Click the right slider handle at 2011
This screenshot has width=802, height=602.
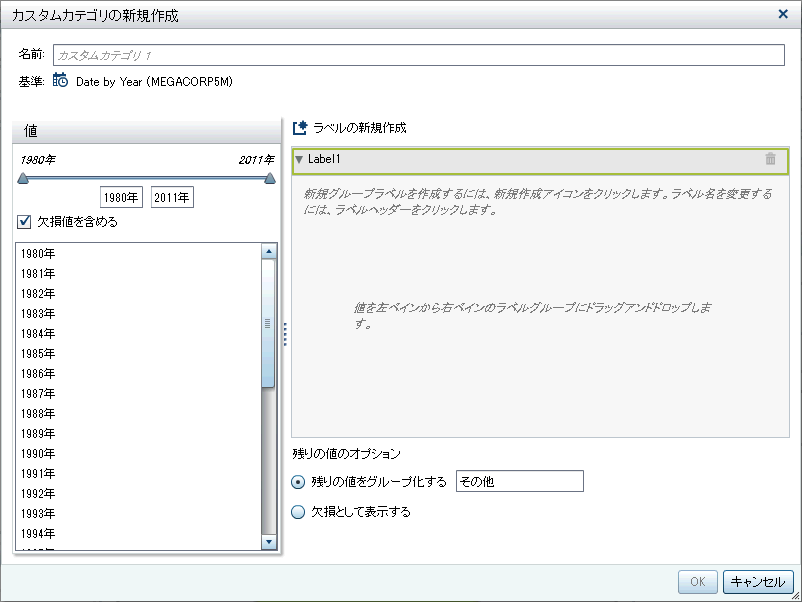click(x=269, y=179)
